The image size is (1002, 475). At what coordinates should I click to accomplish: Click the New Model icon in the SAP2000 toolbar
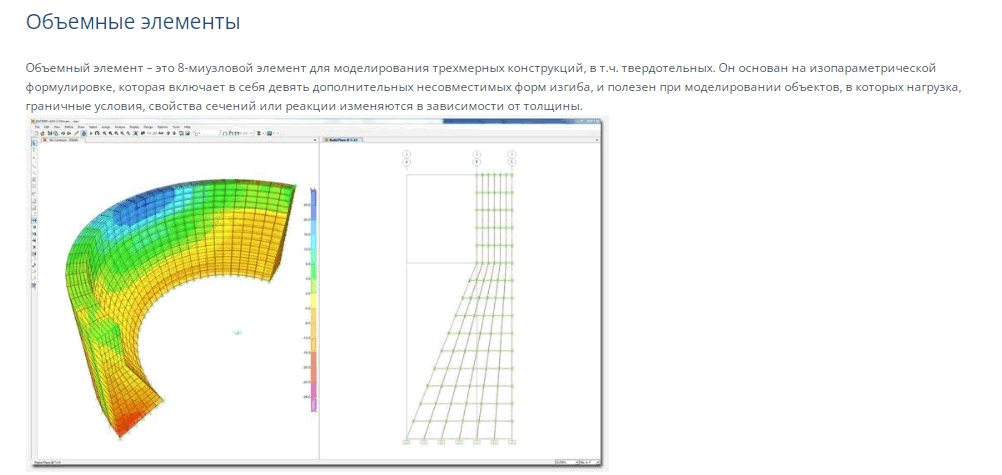(36, 133)
